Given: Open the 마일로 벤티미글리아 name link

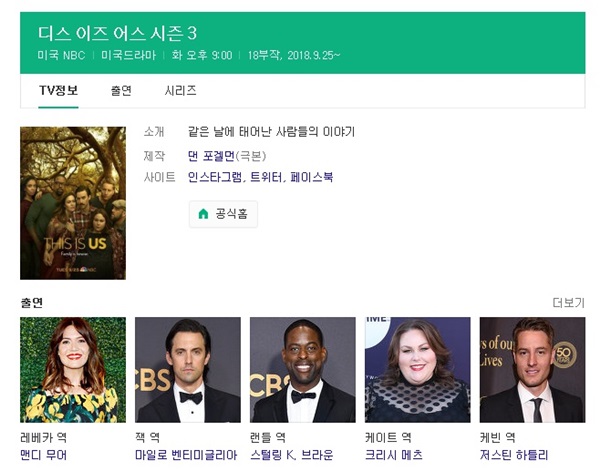Looking at the screenshot, I should [x=186, y=455].
